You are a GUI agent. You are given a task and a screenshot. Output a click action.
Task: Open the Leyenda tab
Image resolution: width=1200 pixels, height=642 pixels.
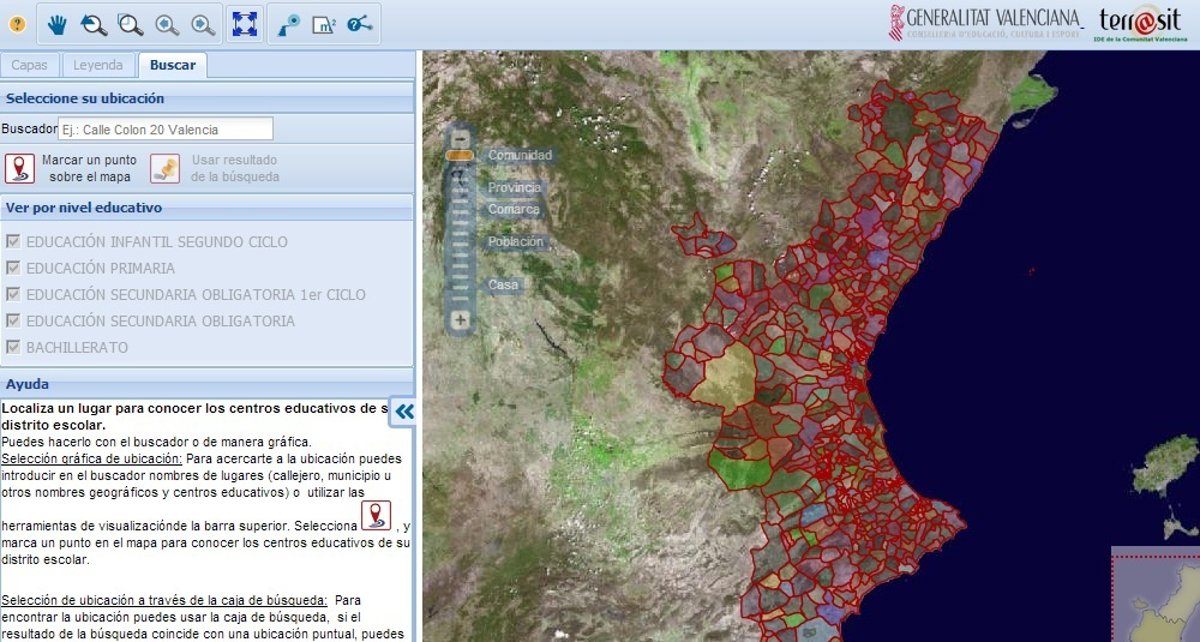98,65
